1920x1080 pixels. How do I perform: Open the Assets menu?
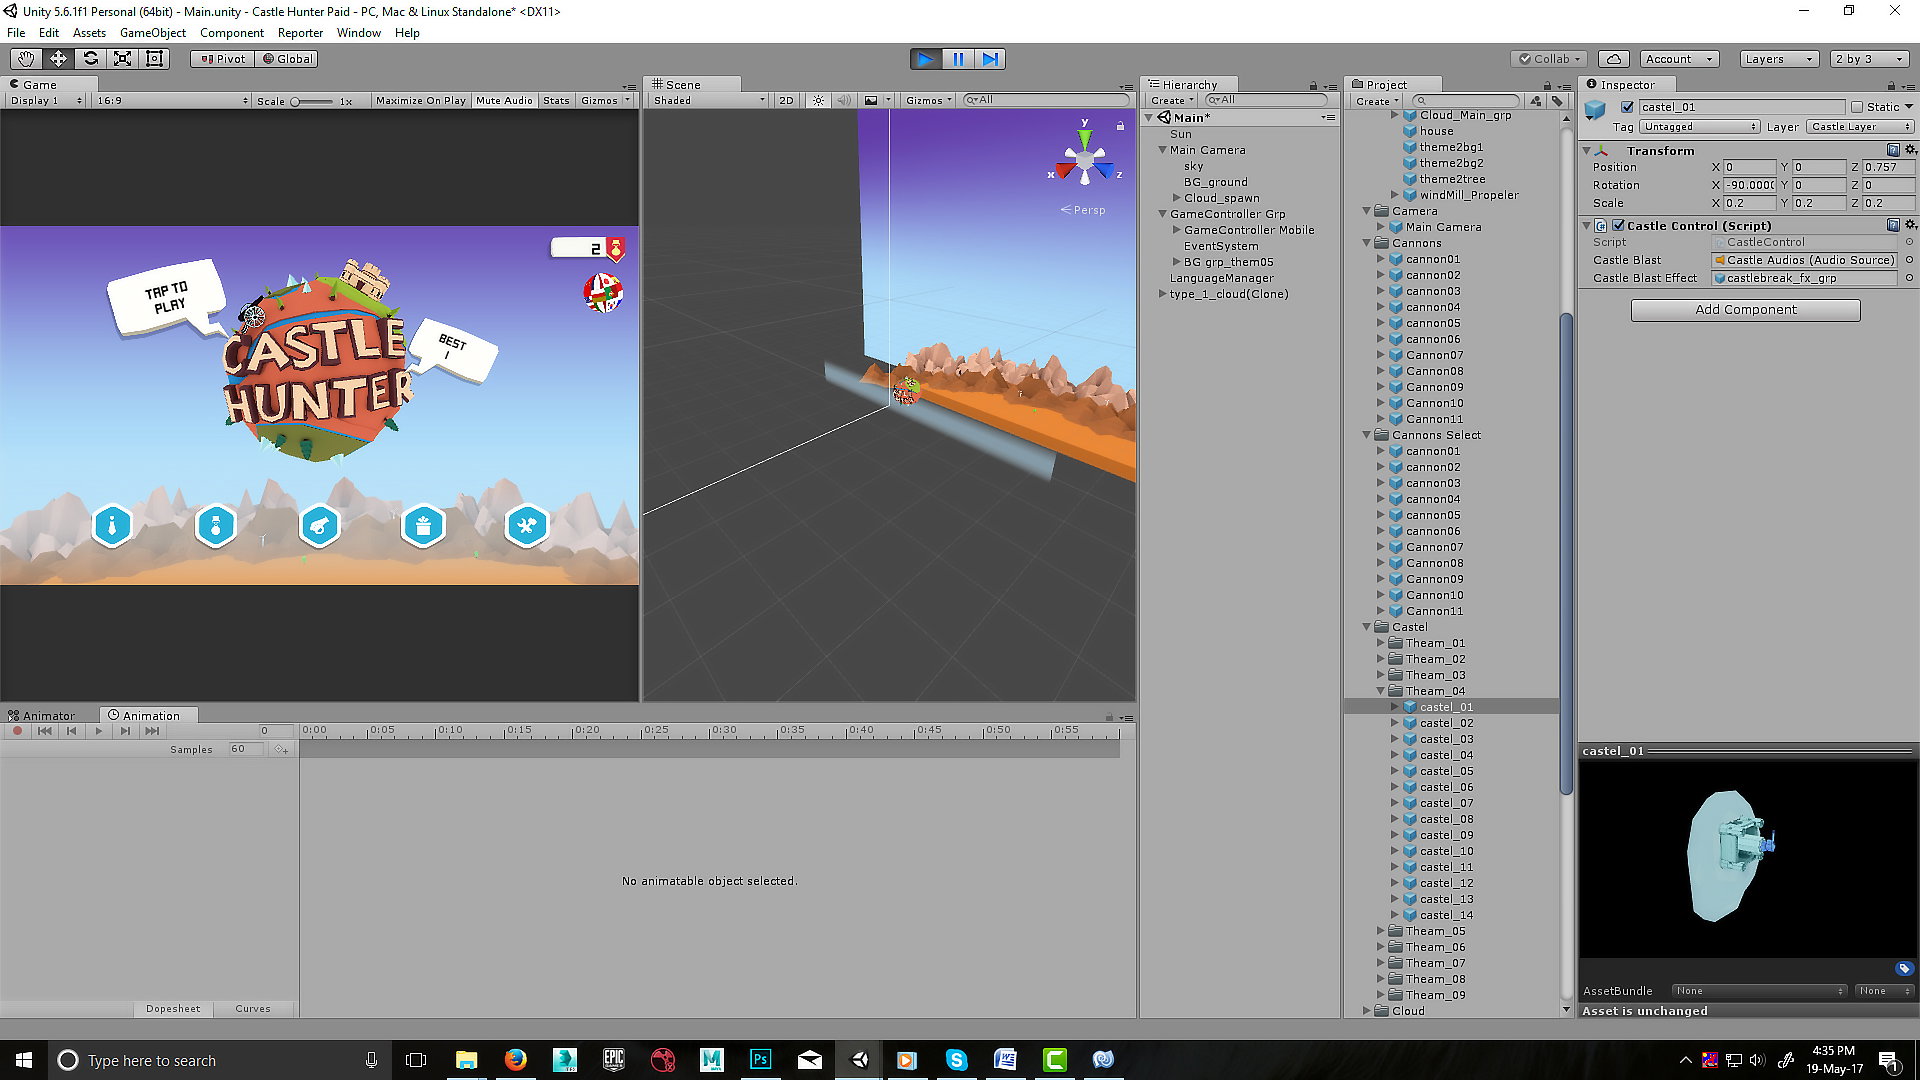point(89,33)
